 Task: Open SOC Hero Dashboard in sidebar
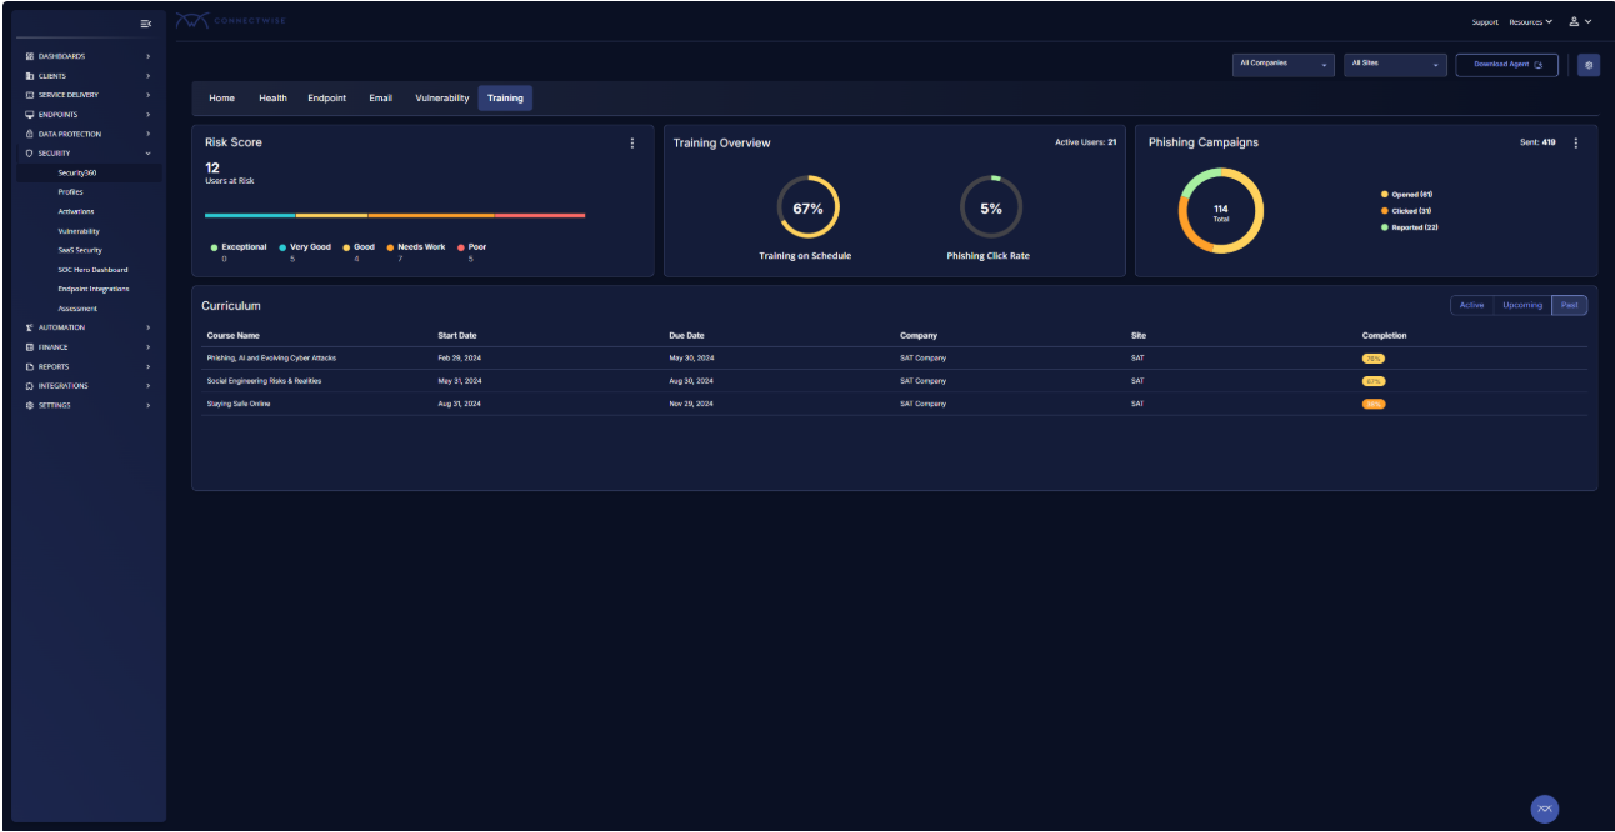tap(93, 270)
